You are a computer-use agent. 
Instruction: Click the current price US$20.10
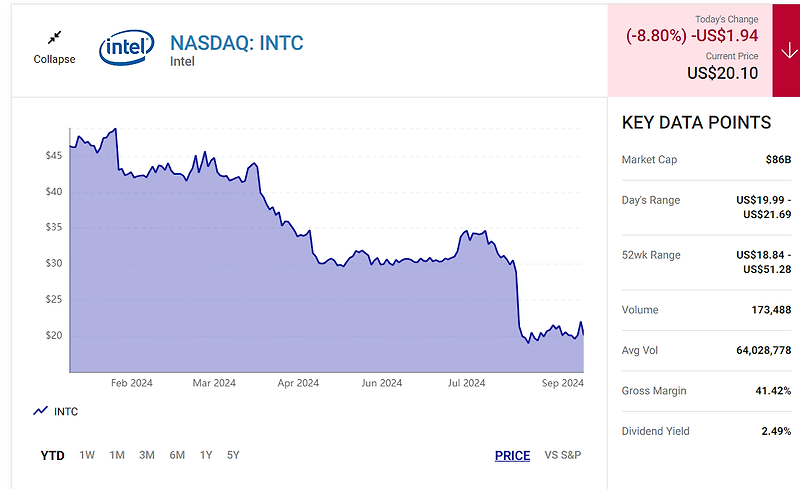click(x=722, y=73)
